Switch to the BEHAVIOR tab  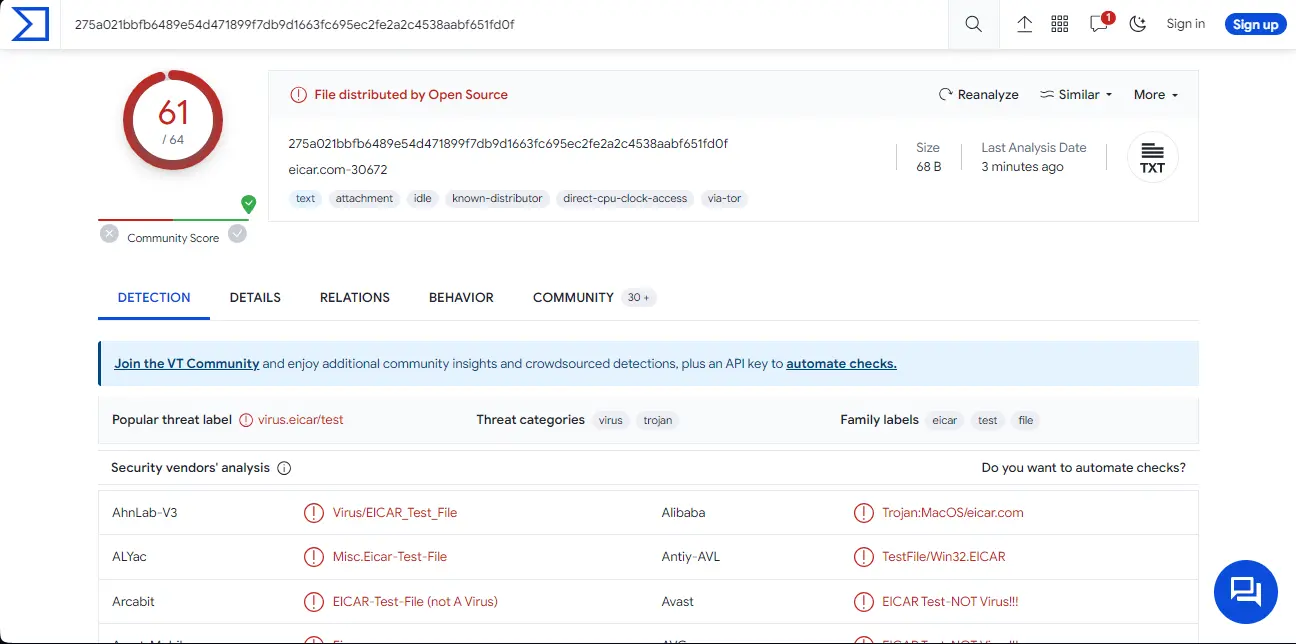[x=461, y=297]
